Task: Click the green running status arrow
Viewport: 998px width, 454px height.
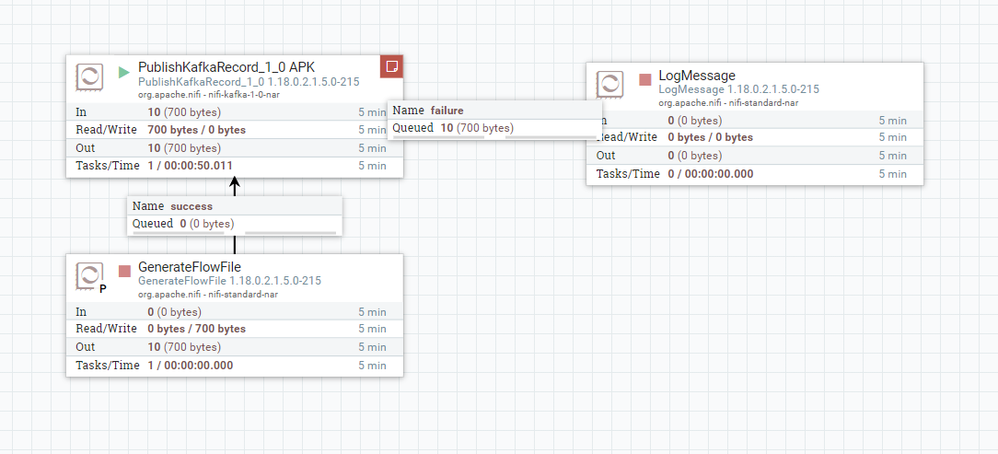Action: [x=124, y=72]
